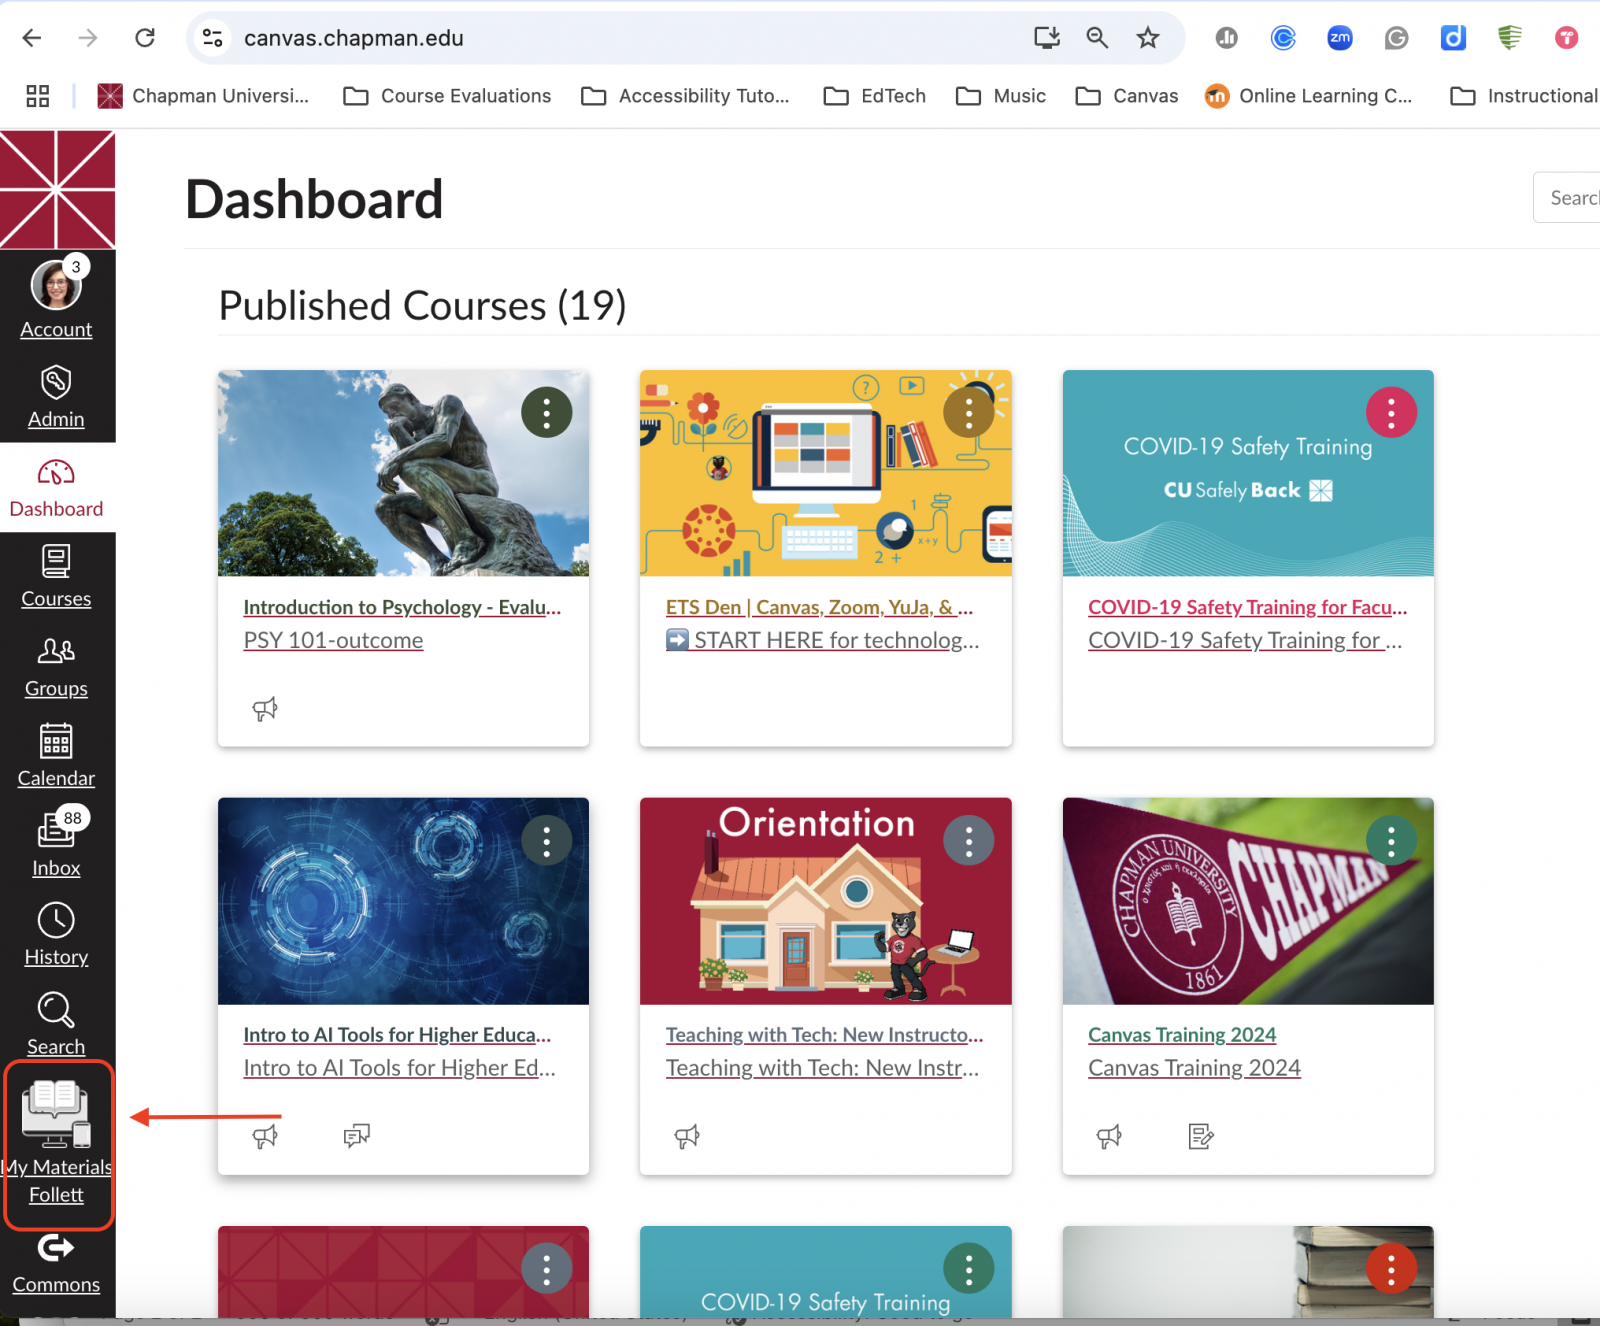Expand options on the top COVID-19 Safety Training card
This screenshot has height=1326, width=1600.
click(1391, 412)
